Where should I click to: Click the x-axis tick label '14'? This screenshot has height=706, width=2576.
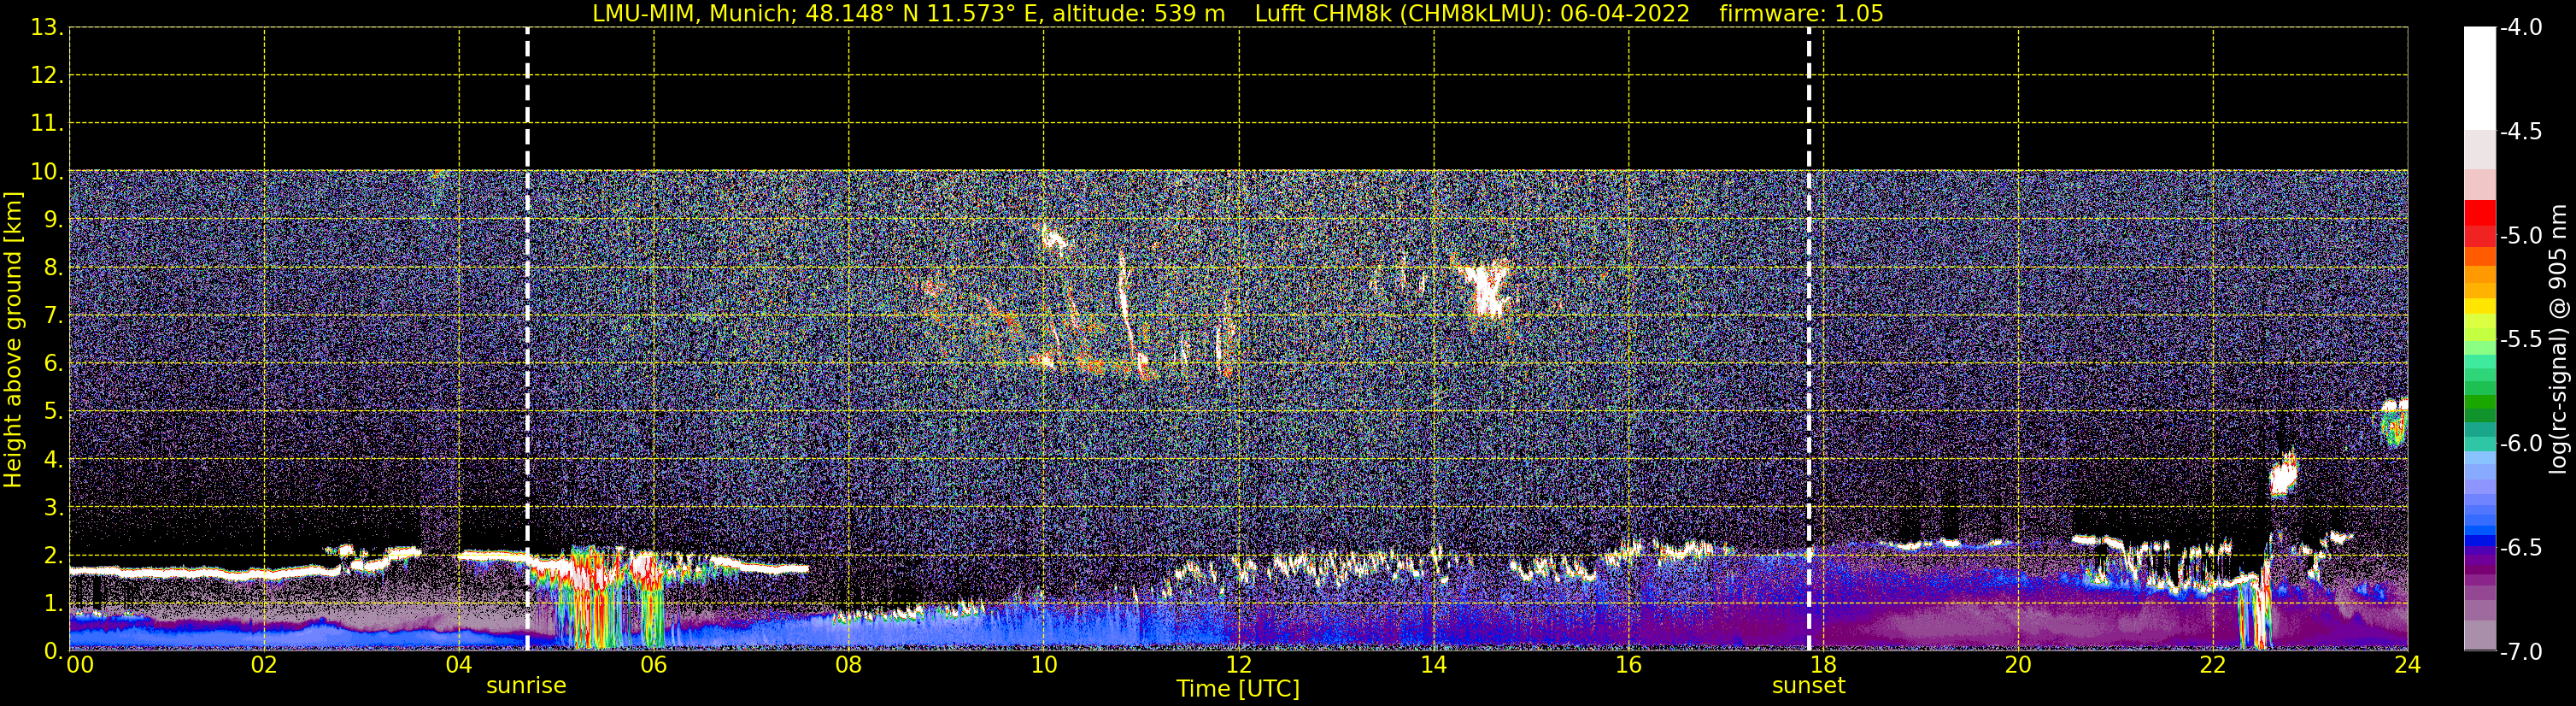tap(1434, 665)
